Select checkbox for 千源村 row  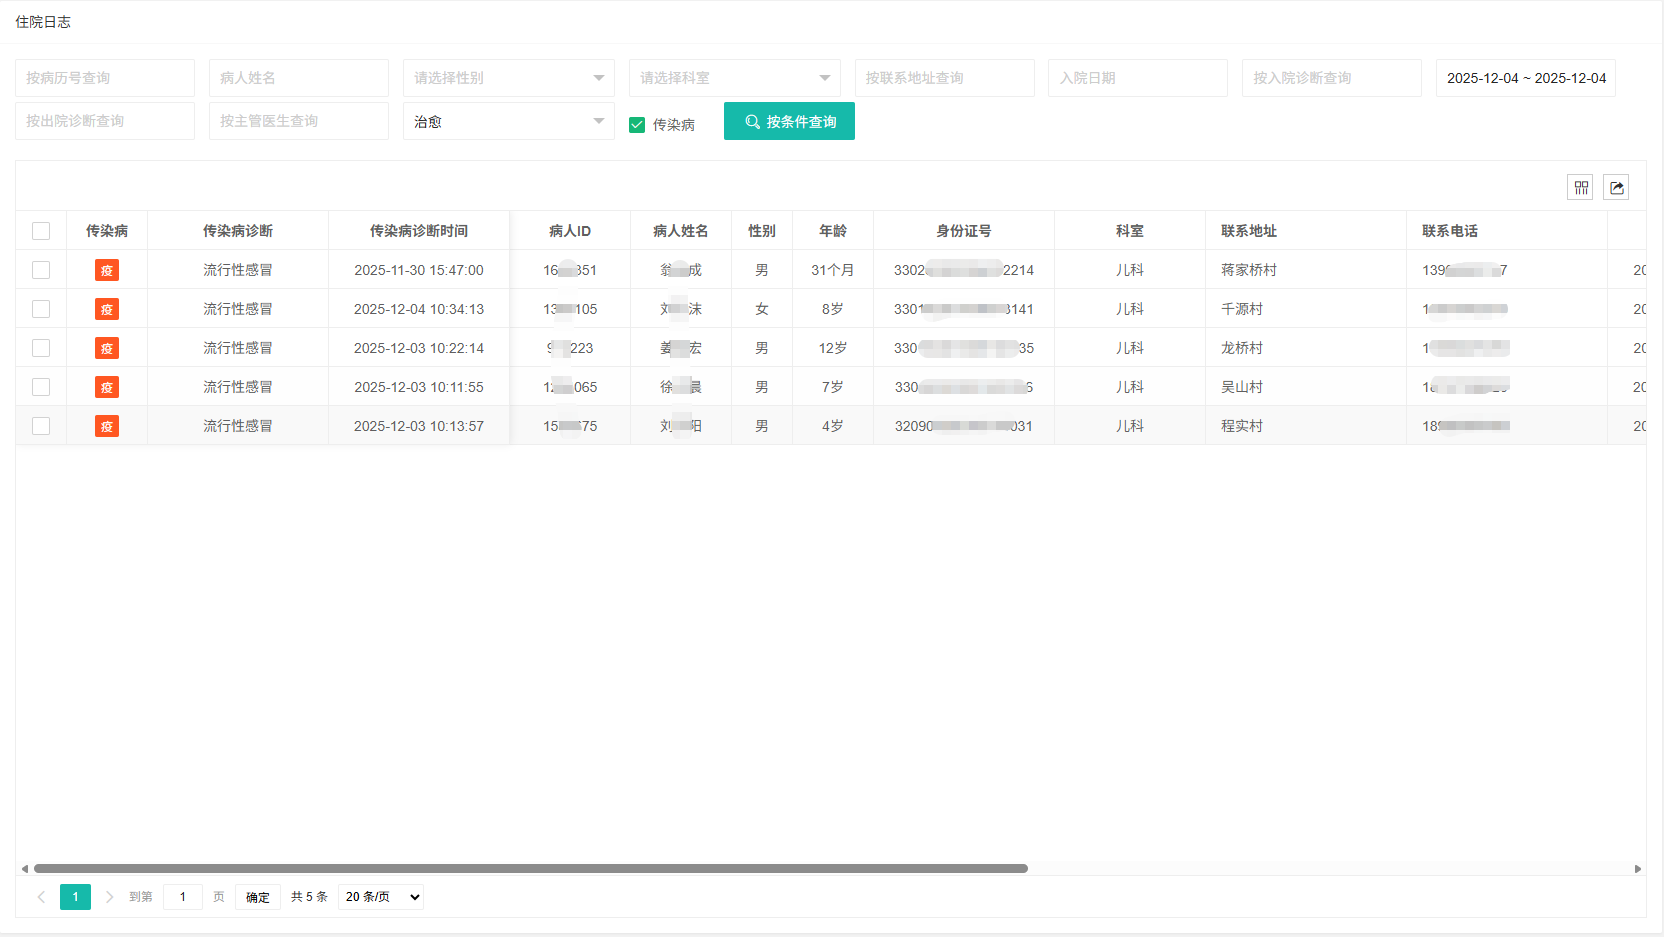41,309
